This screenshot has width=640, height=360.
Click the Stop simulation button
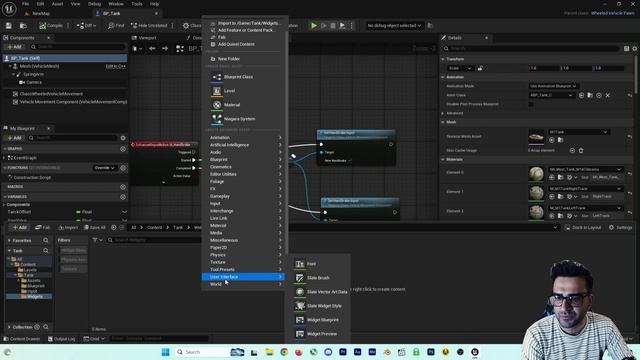pyautogui.click(x=333, y=26)
